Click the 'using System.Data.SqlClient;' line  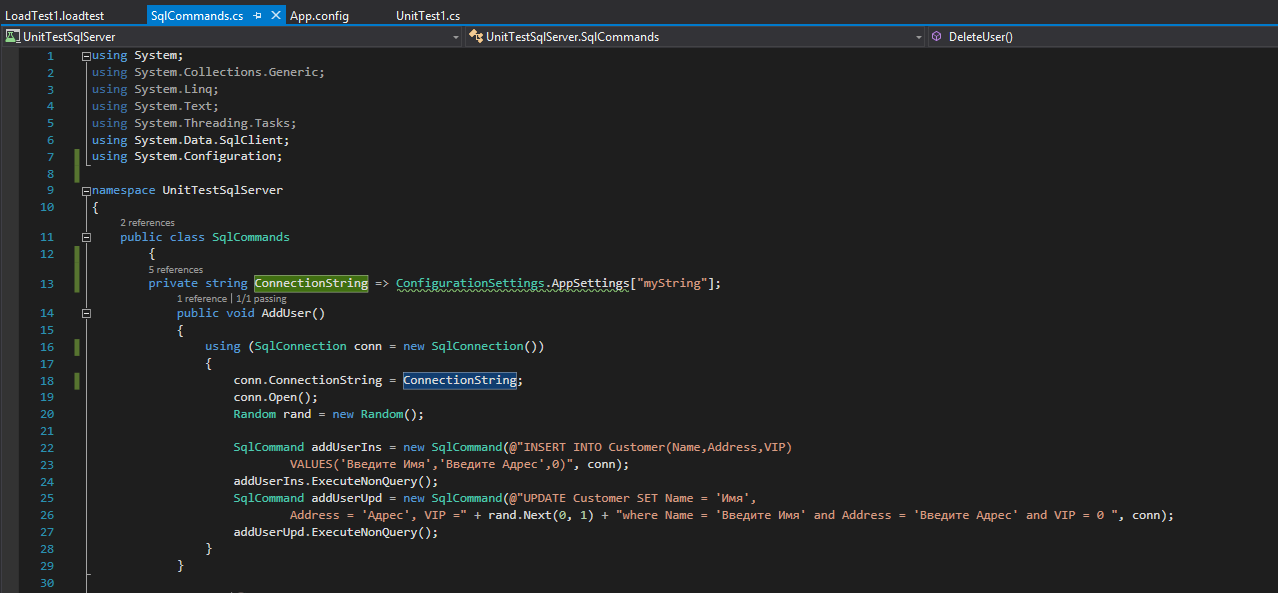(x=190, y=140)
